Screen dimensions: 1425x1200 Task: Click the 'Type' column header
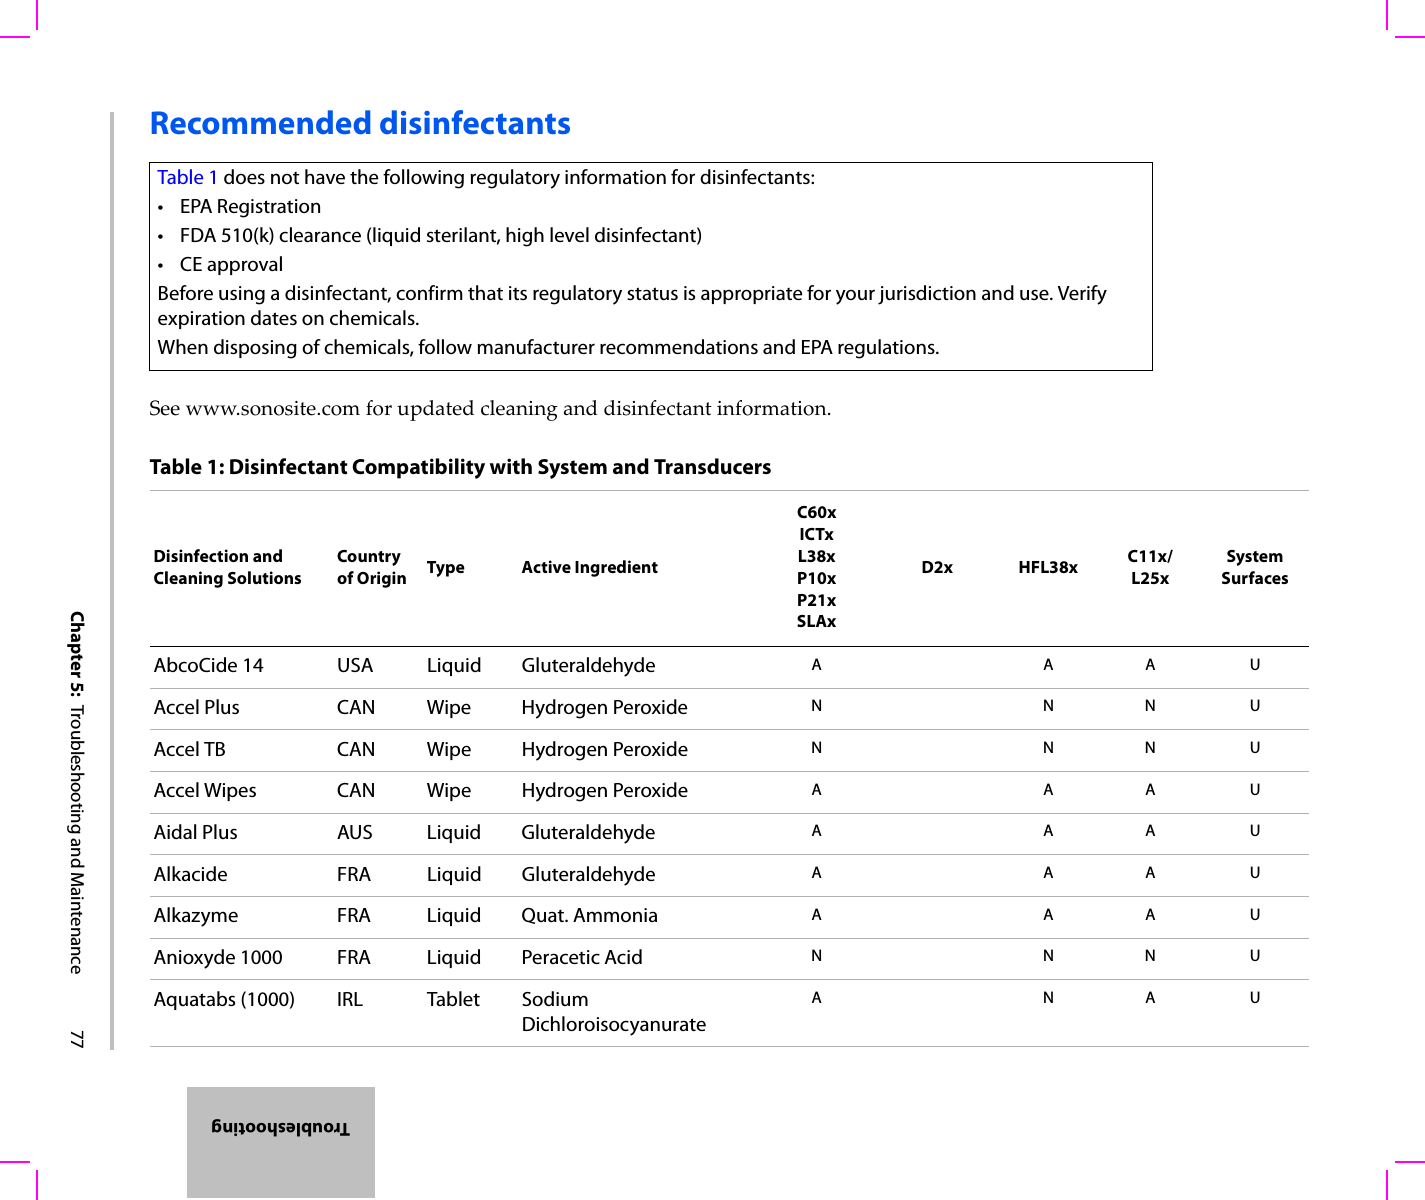click(446, 567)
